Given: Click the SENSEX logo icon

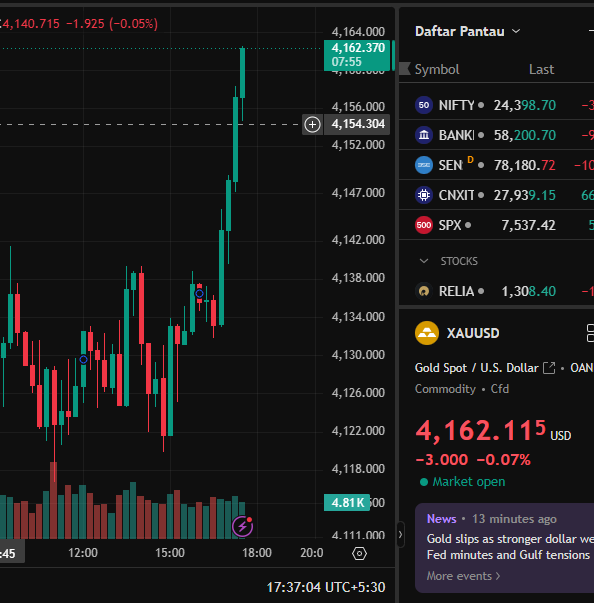Looking at the screenshot, I should pyautogui.click(x=424, y=165).
